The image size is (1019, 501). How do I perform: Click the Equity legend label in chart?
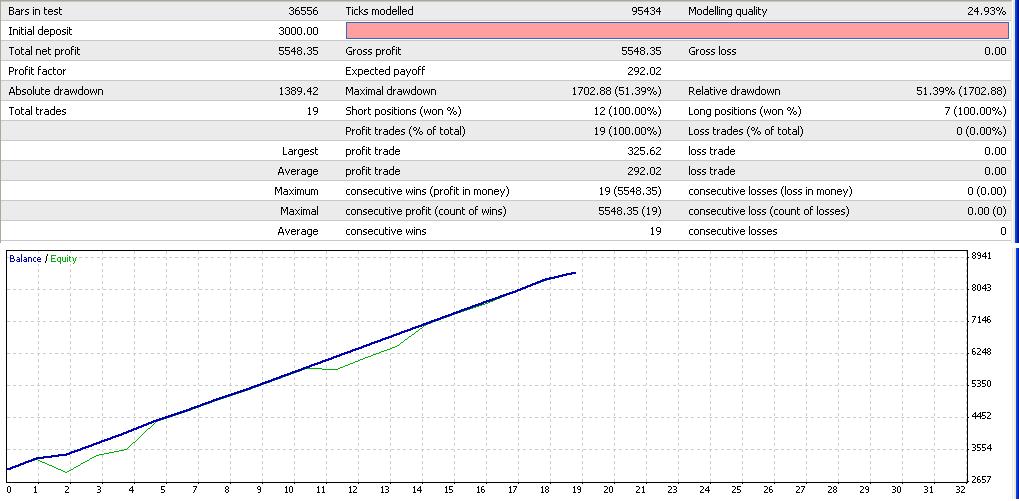(x=63, y=259)
